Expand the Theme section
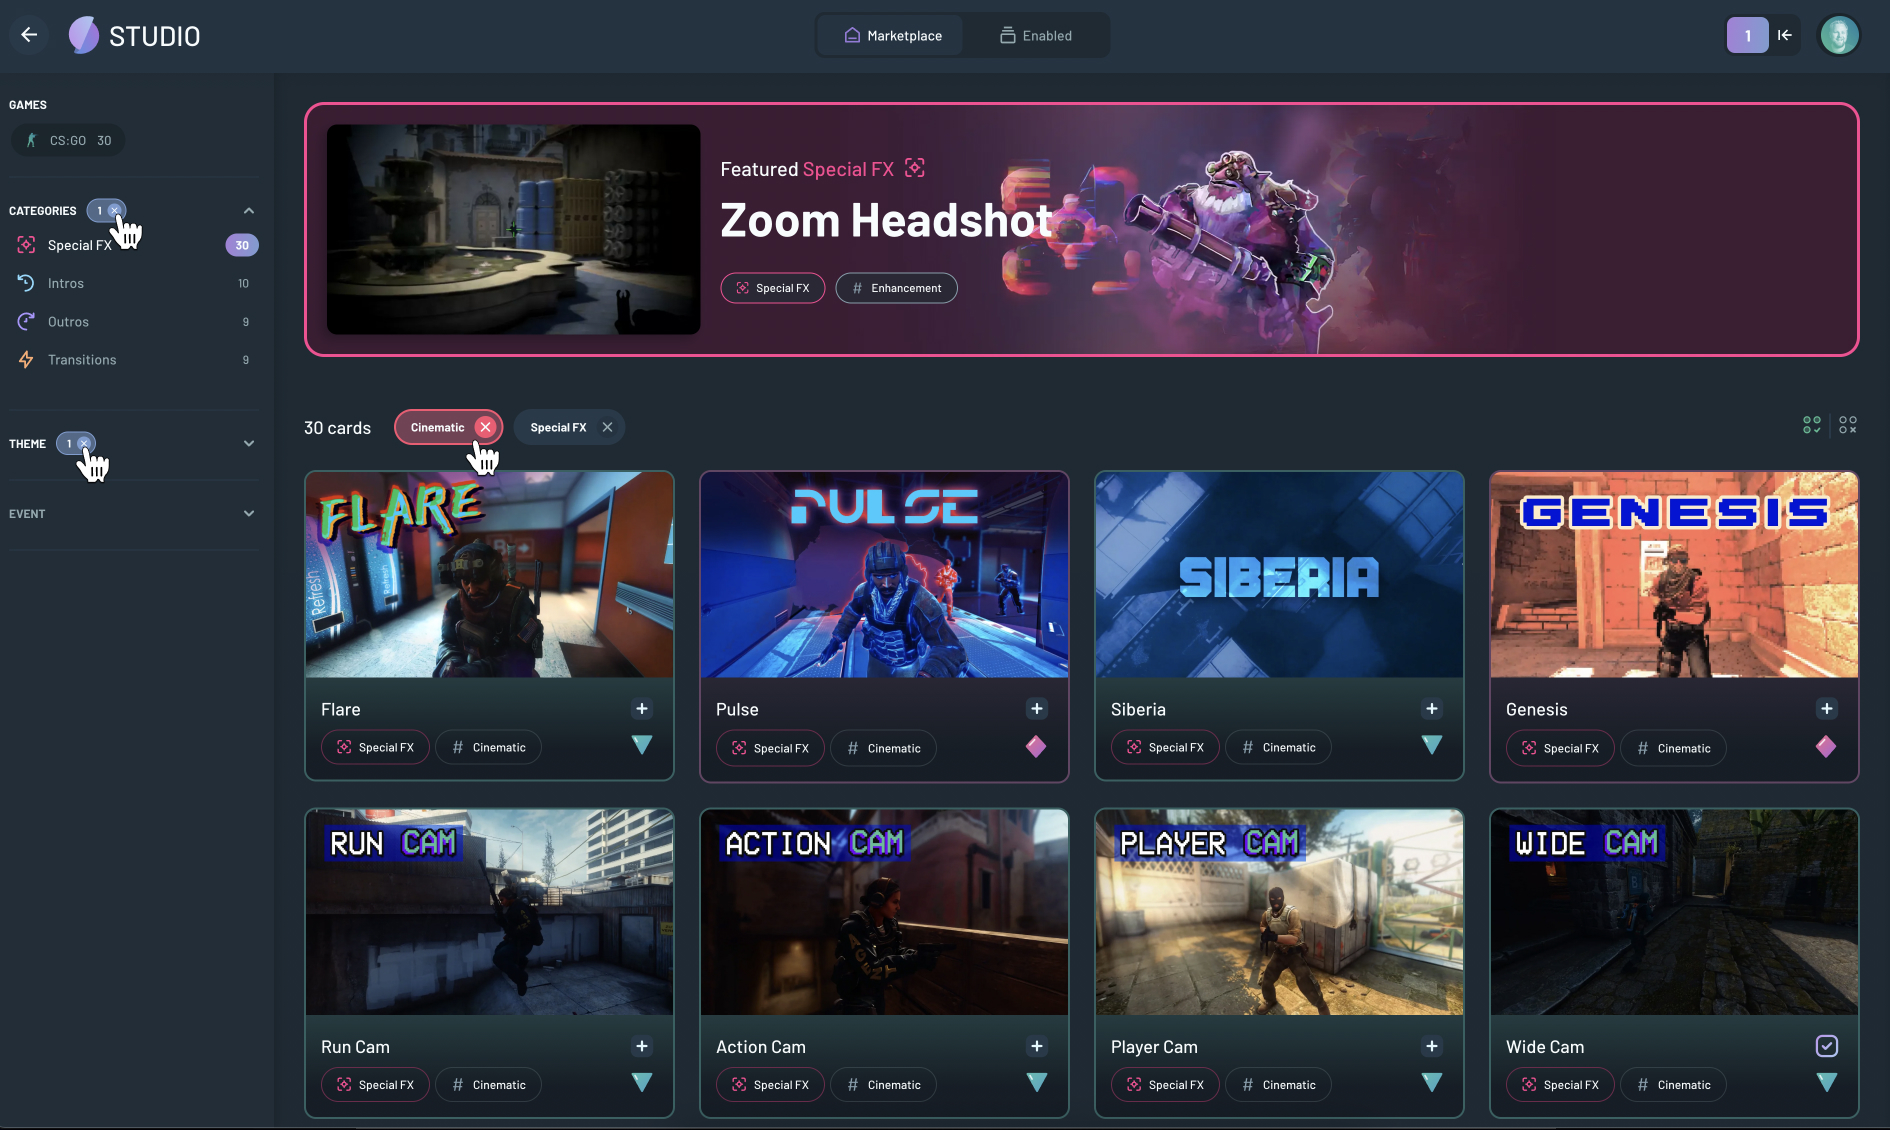Viewport: 1890px width, 1130px height. 249,444
